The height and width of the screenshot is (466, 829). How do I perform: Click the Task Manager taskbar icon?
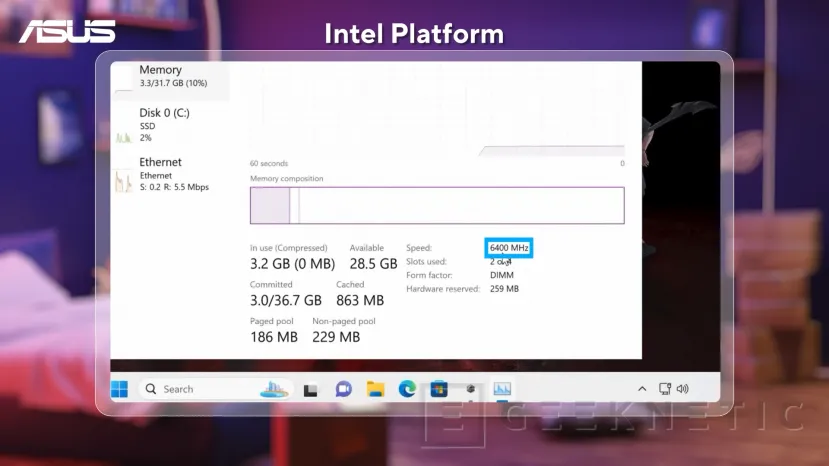coord(502,389)
